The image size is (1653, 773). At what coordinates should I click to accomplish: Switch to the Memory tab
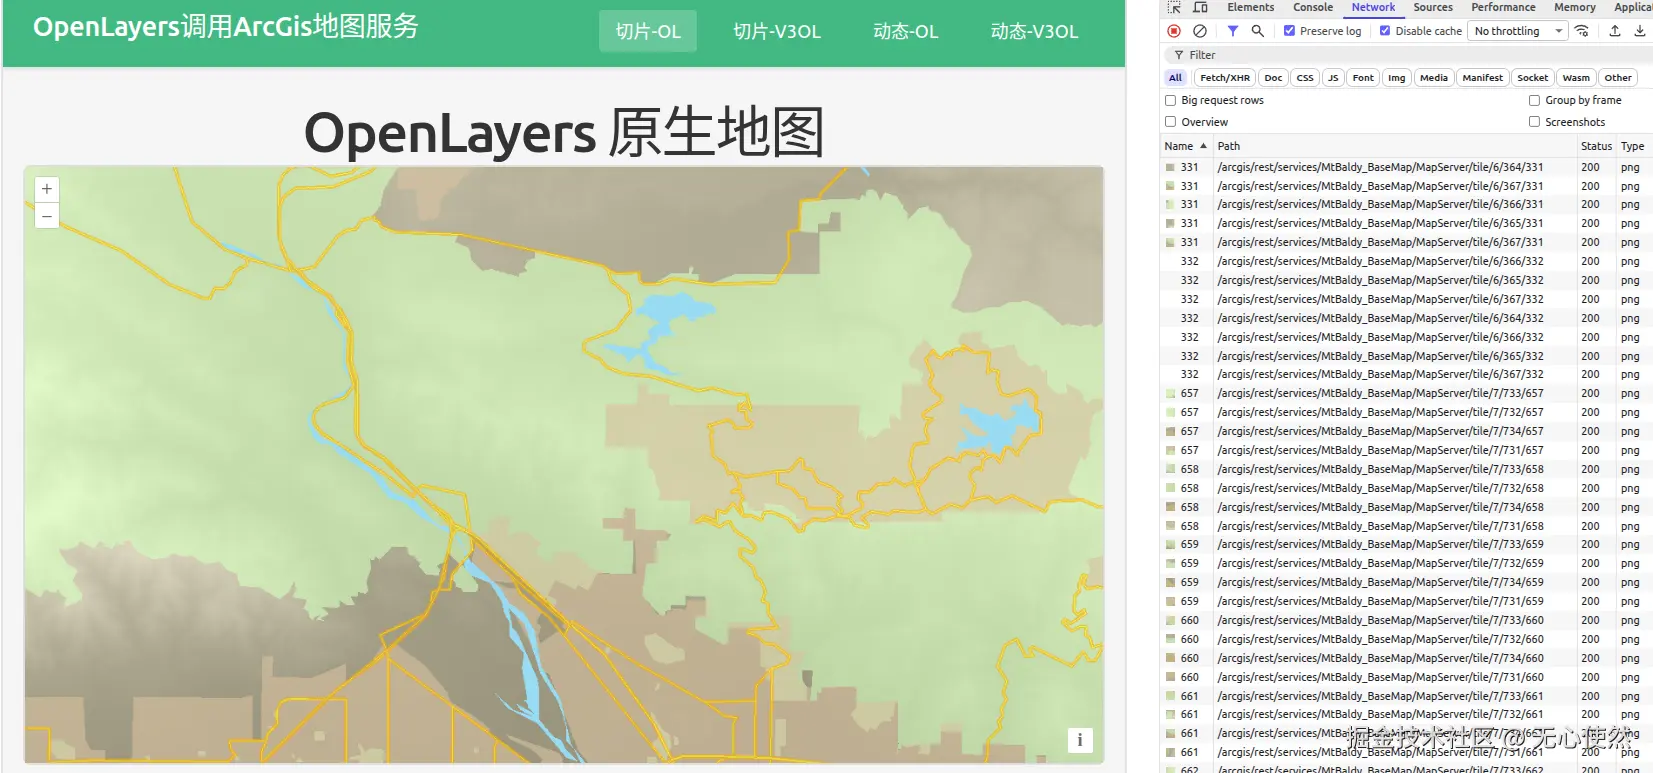1575,7
